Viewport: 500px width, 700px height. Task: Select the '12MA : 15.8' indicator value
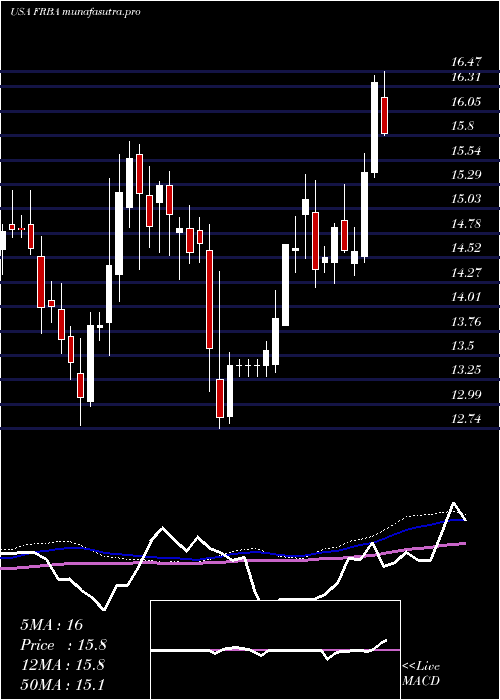(x=62, y=665)
